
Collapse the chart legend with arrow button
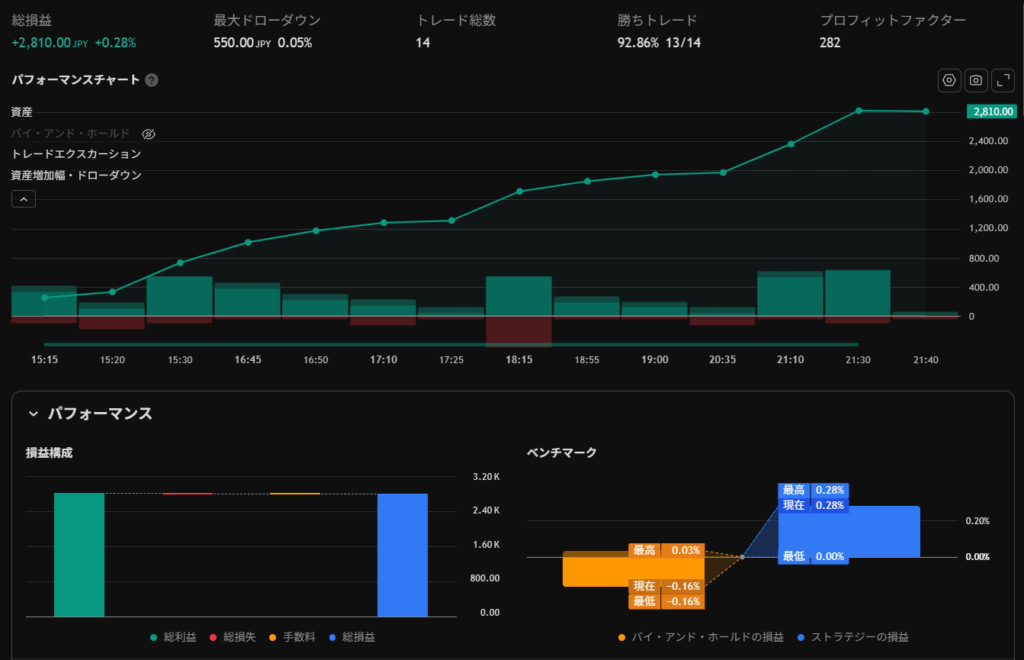coord(24,199)
